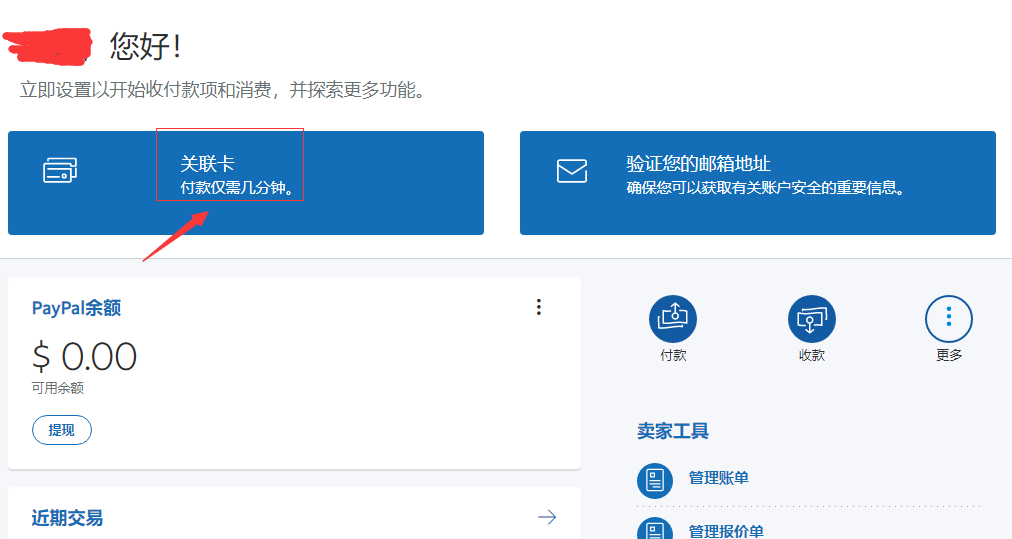Open the 更多 three-dot circle icon
Screen dimensions: 1012x539
pos(948,319)
